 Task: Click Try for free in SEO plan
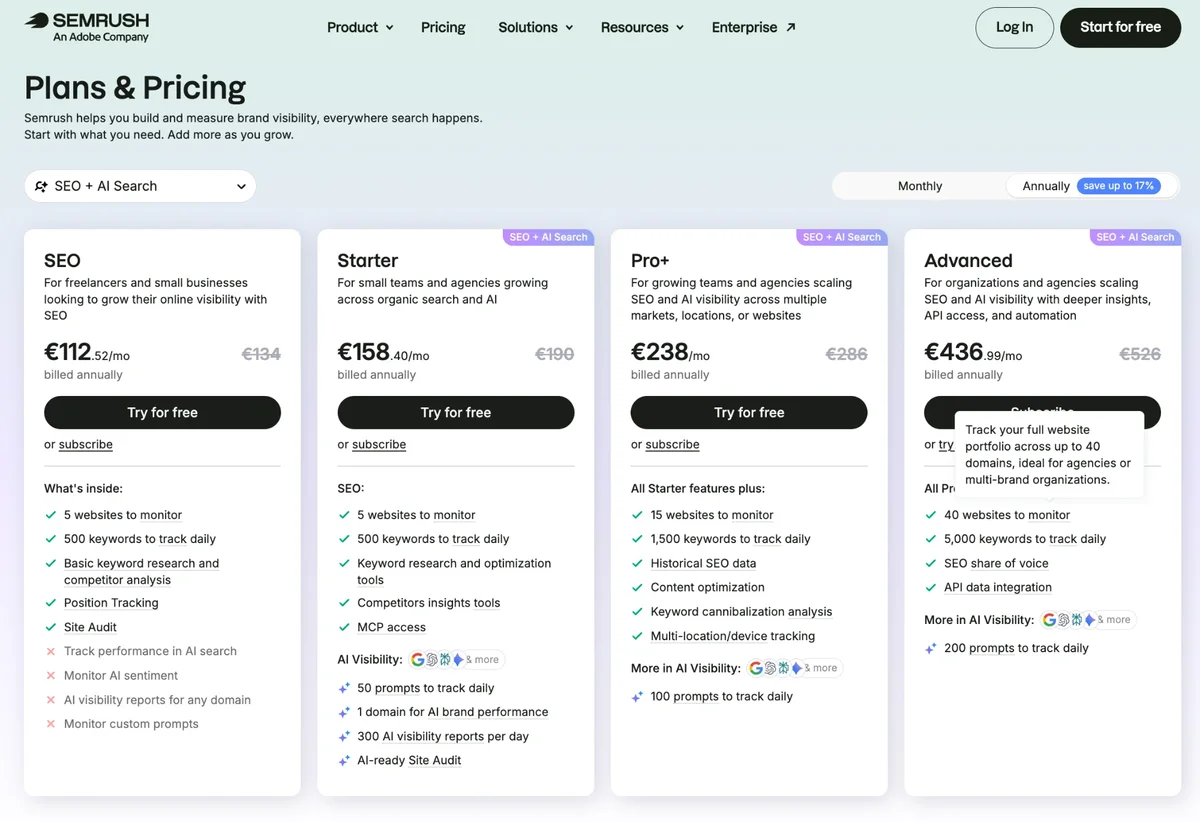[162, 412]
